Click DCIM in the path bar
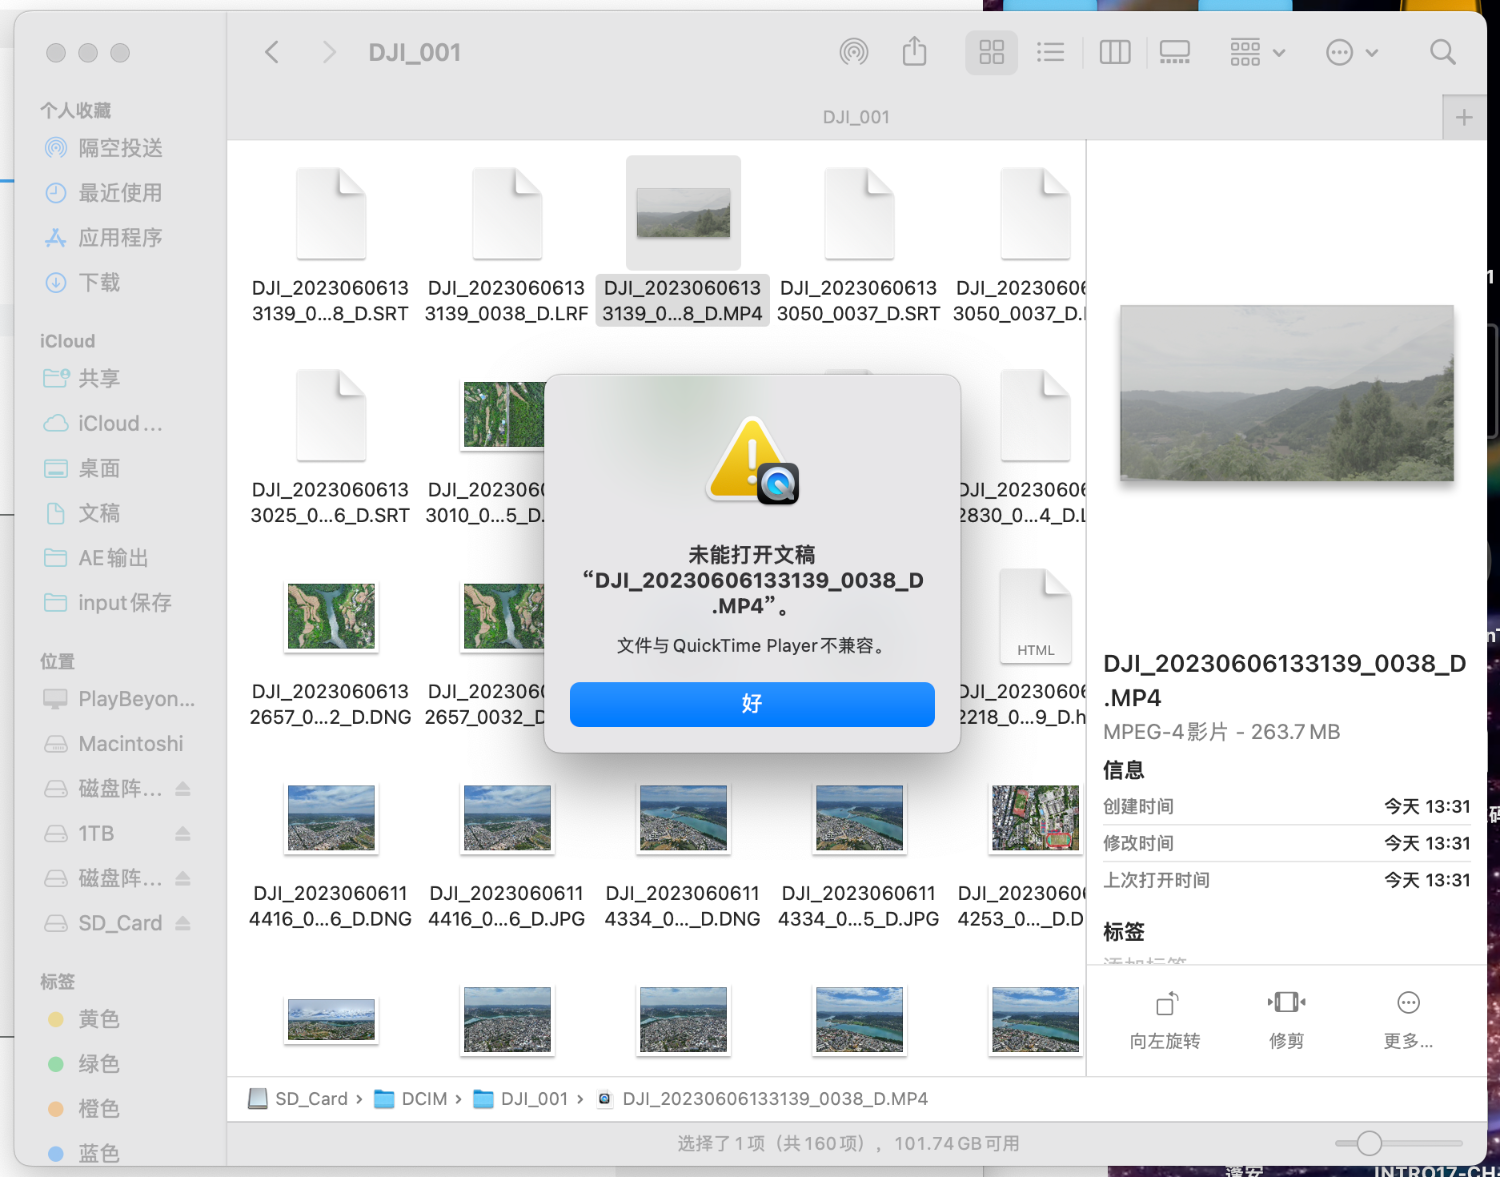Screen dimensions: 1500x1177 [412, 1099]
